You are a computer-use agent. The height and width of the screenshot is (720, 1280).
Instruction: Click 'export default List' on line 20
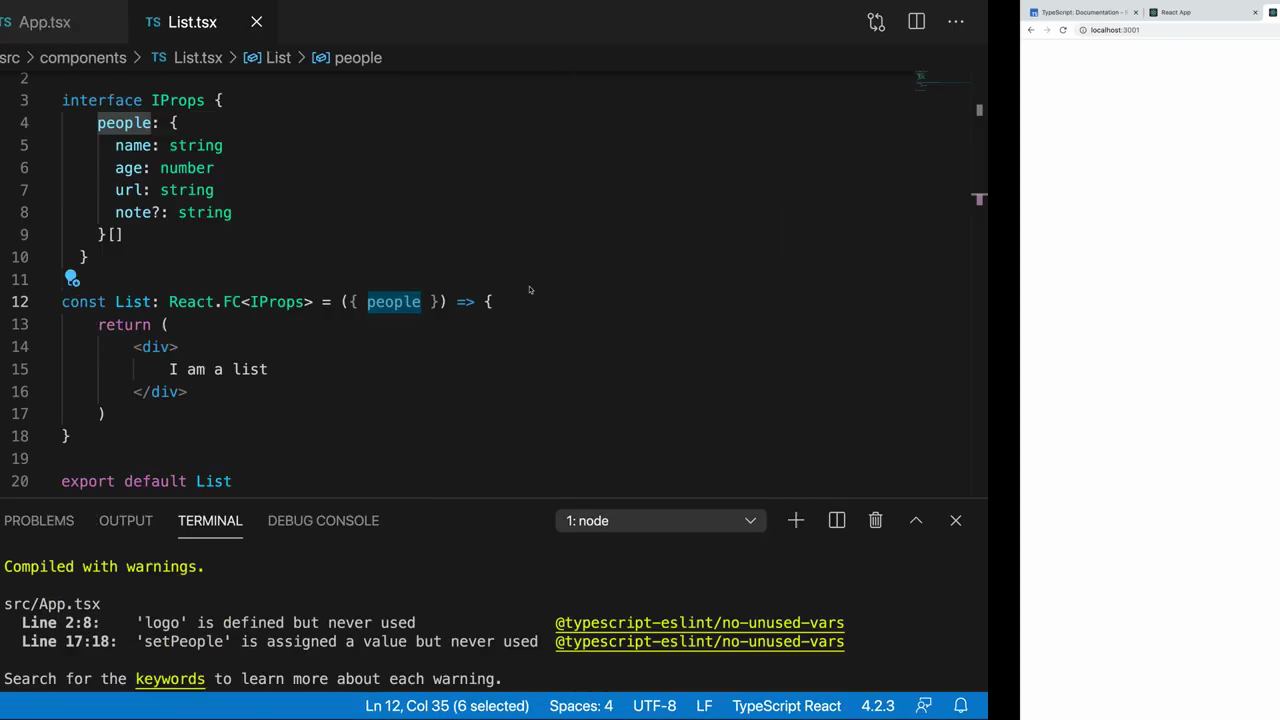(x=146, y=481)
